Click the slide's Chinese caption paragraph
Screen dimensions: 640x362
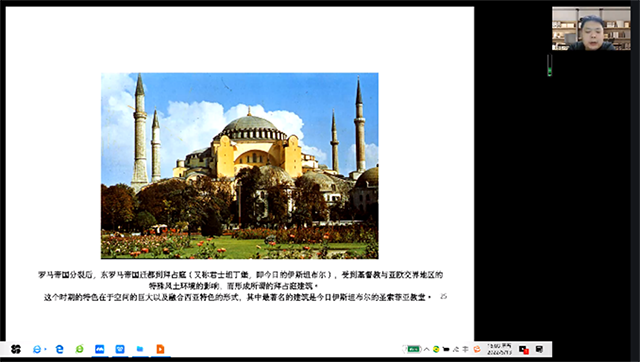pyautogui.click(x=240, y=286)
